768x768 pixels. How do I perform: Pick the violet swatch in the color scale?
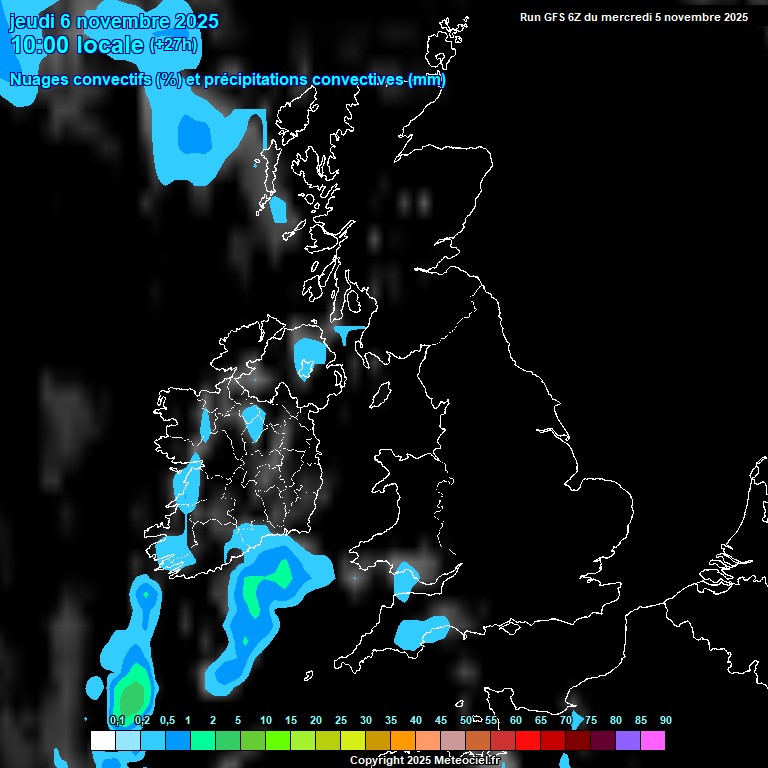[628, 741]
